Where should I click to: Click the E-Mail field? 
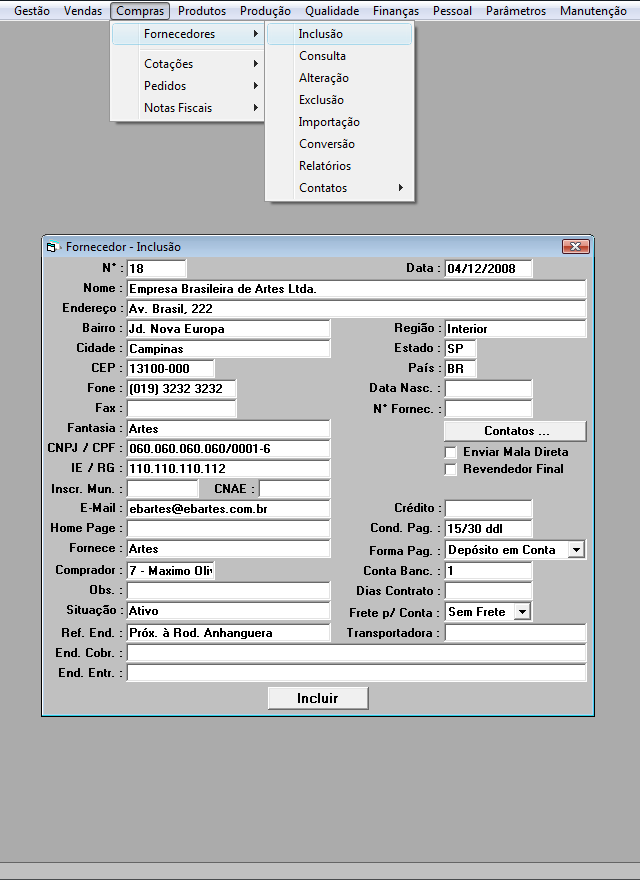point(228,508)
